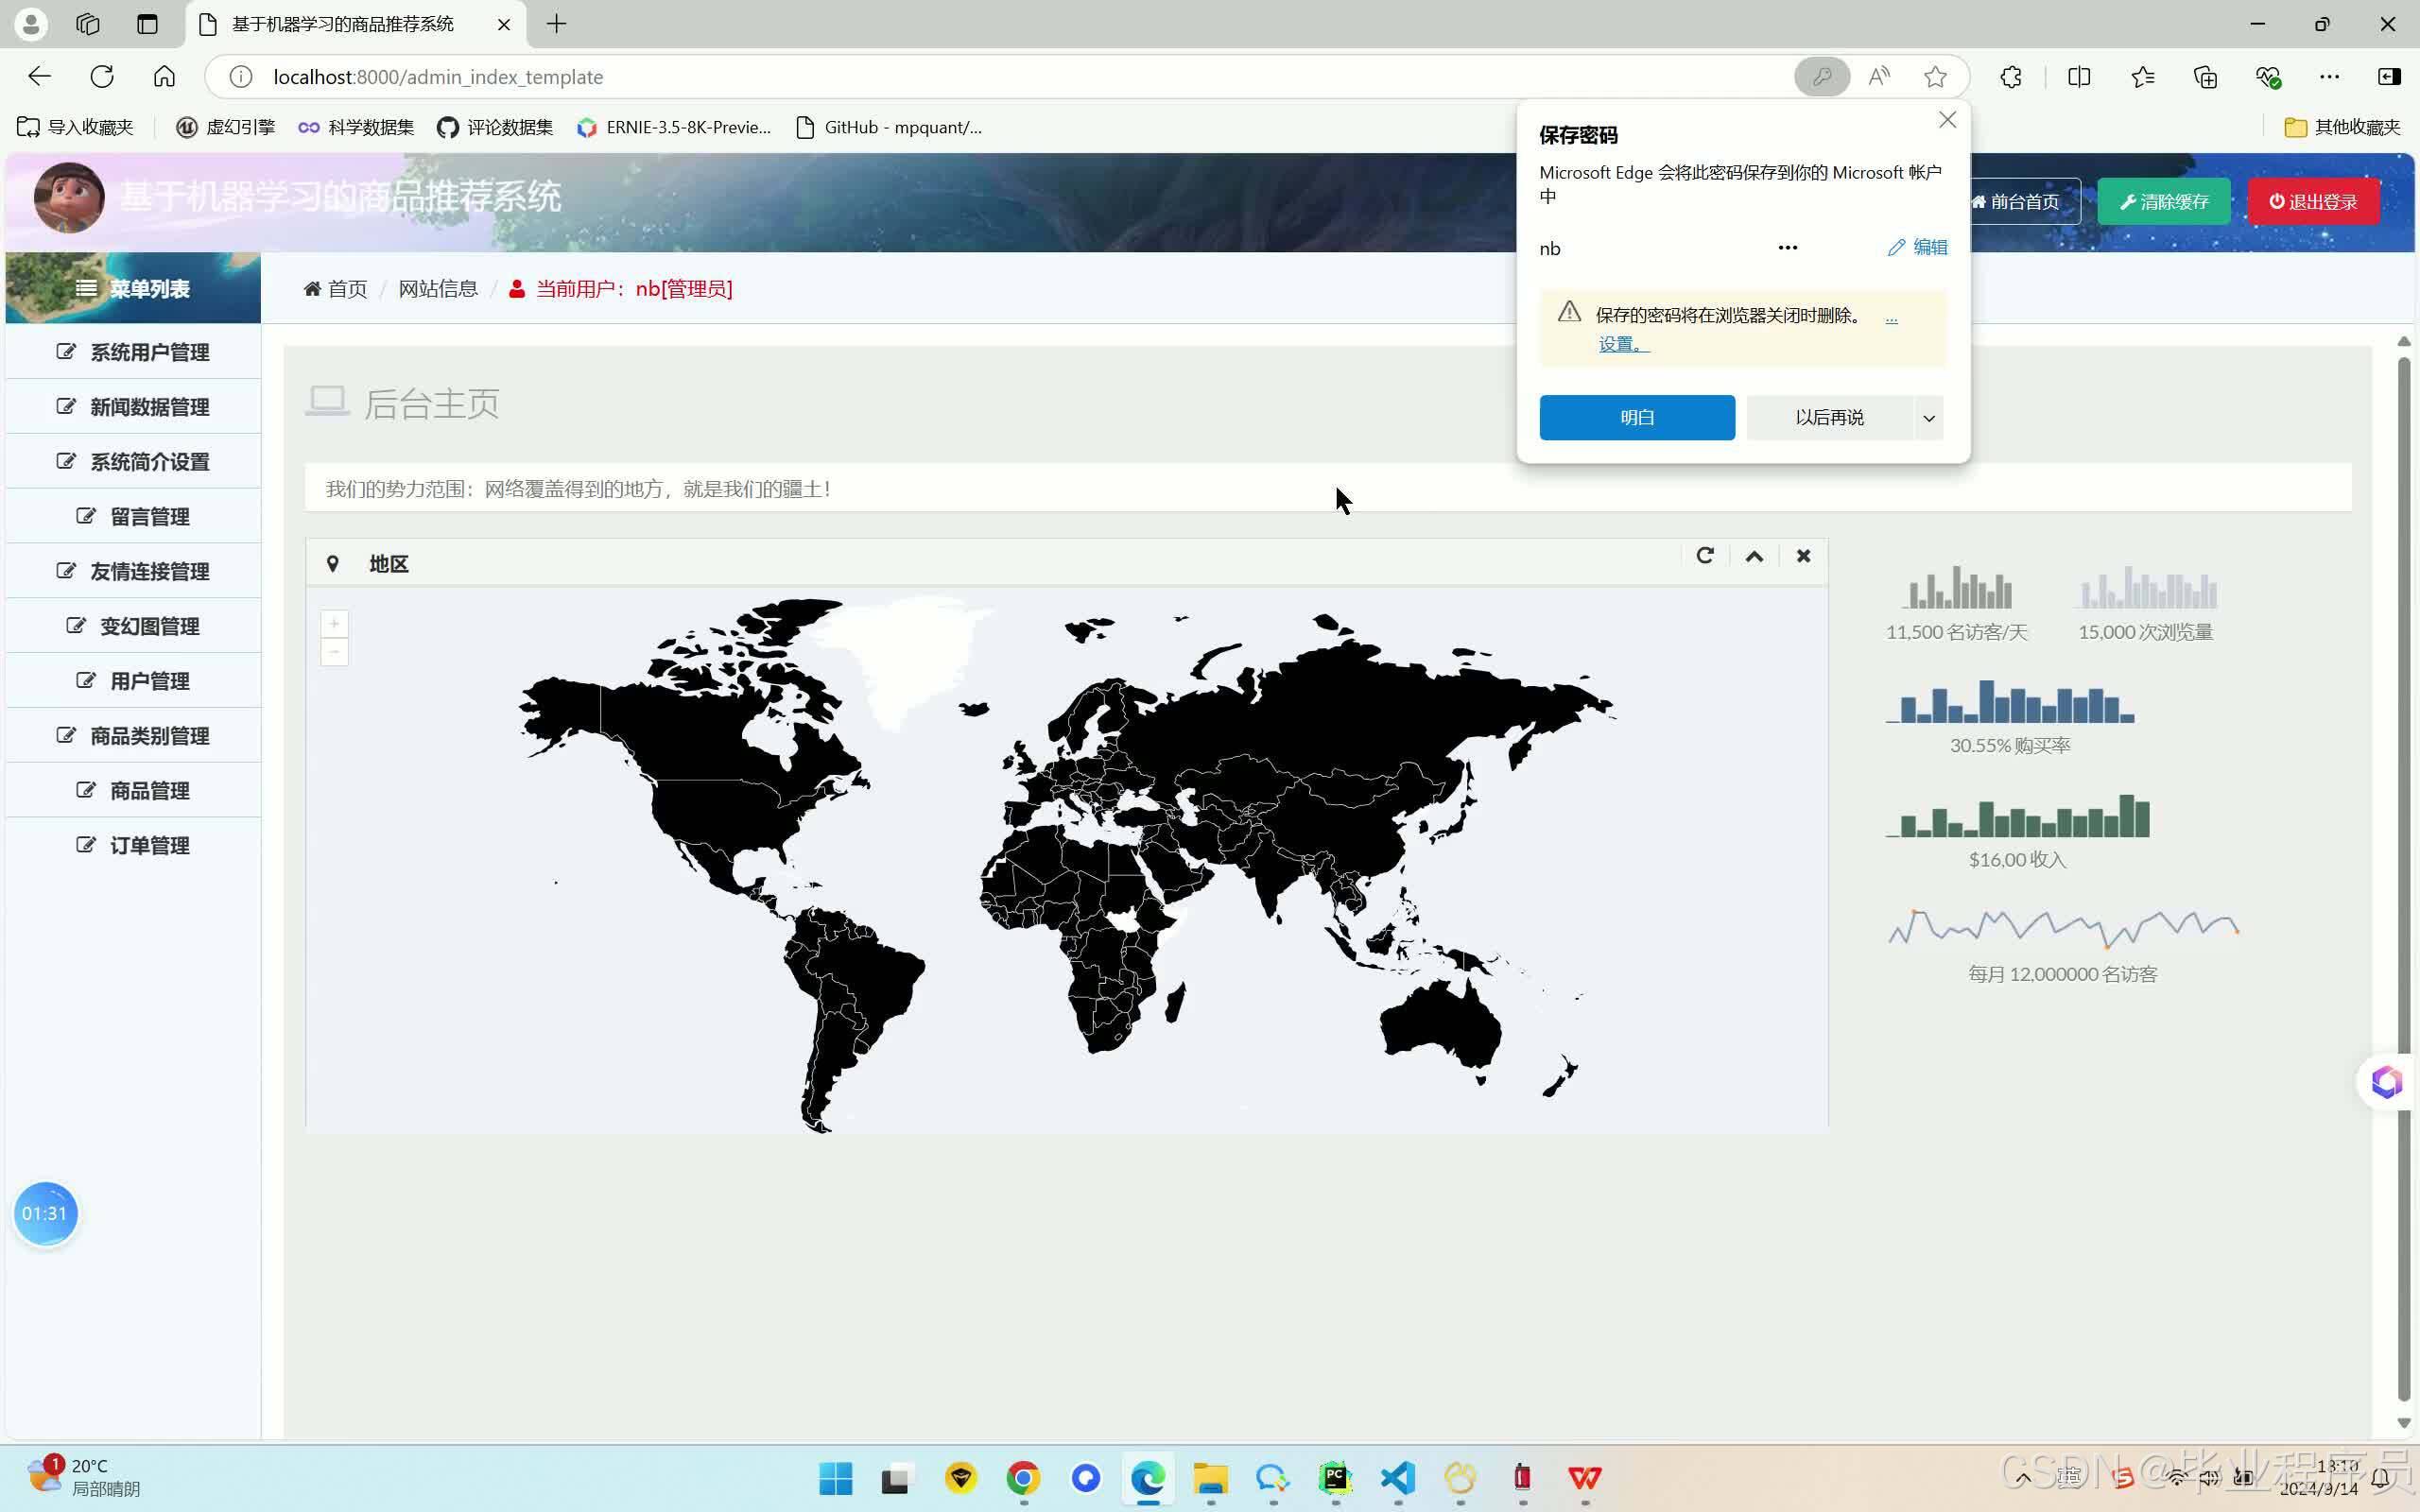Click 清除缓存 button

2164,201
